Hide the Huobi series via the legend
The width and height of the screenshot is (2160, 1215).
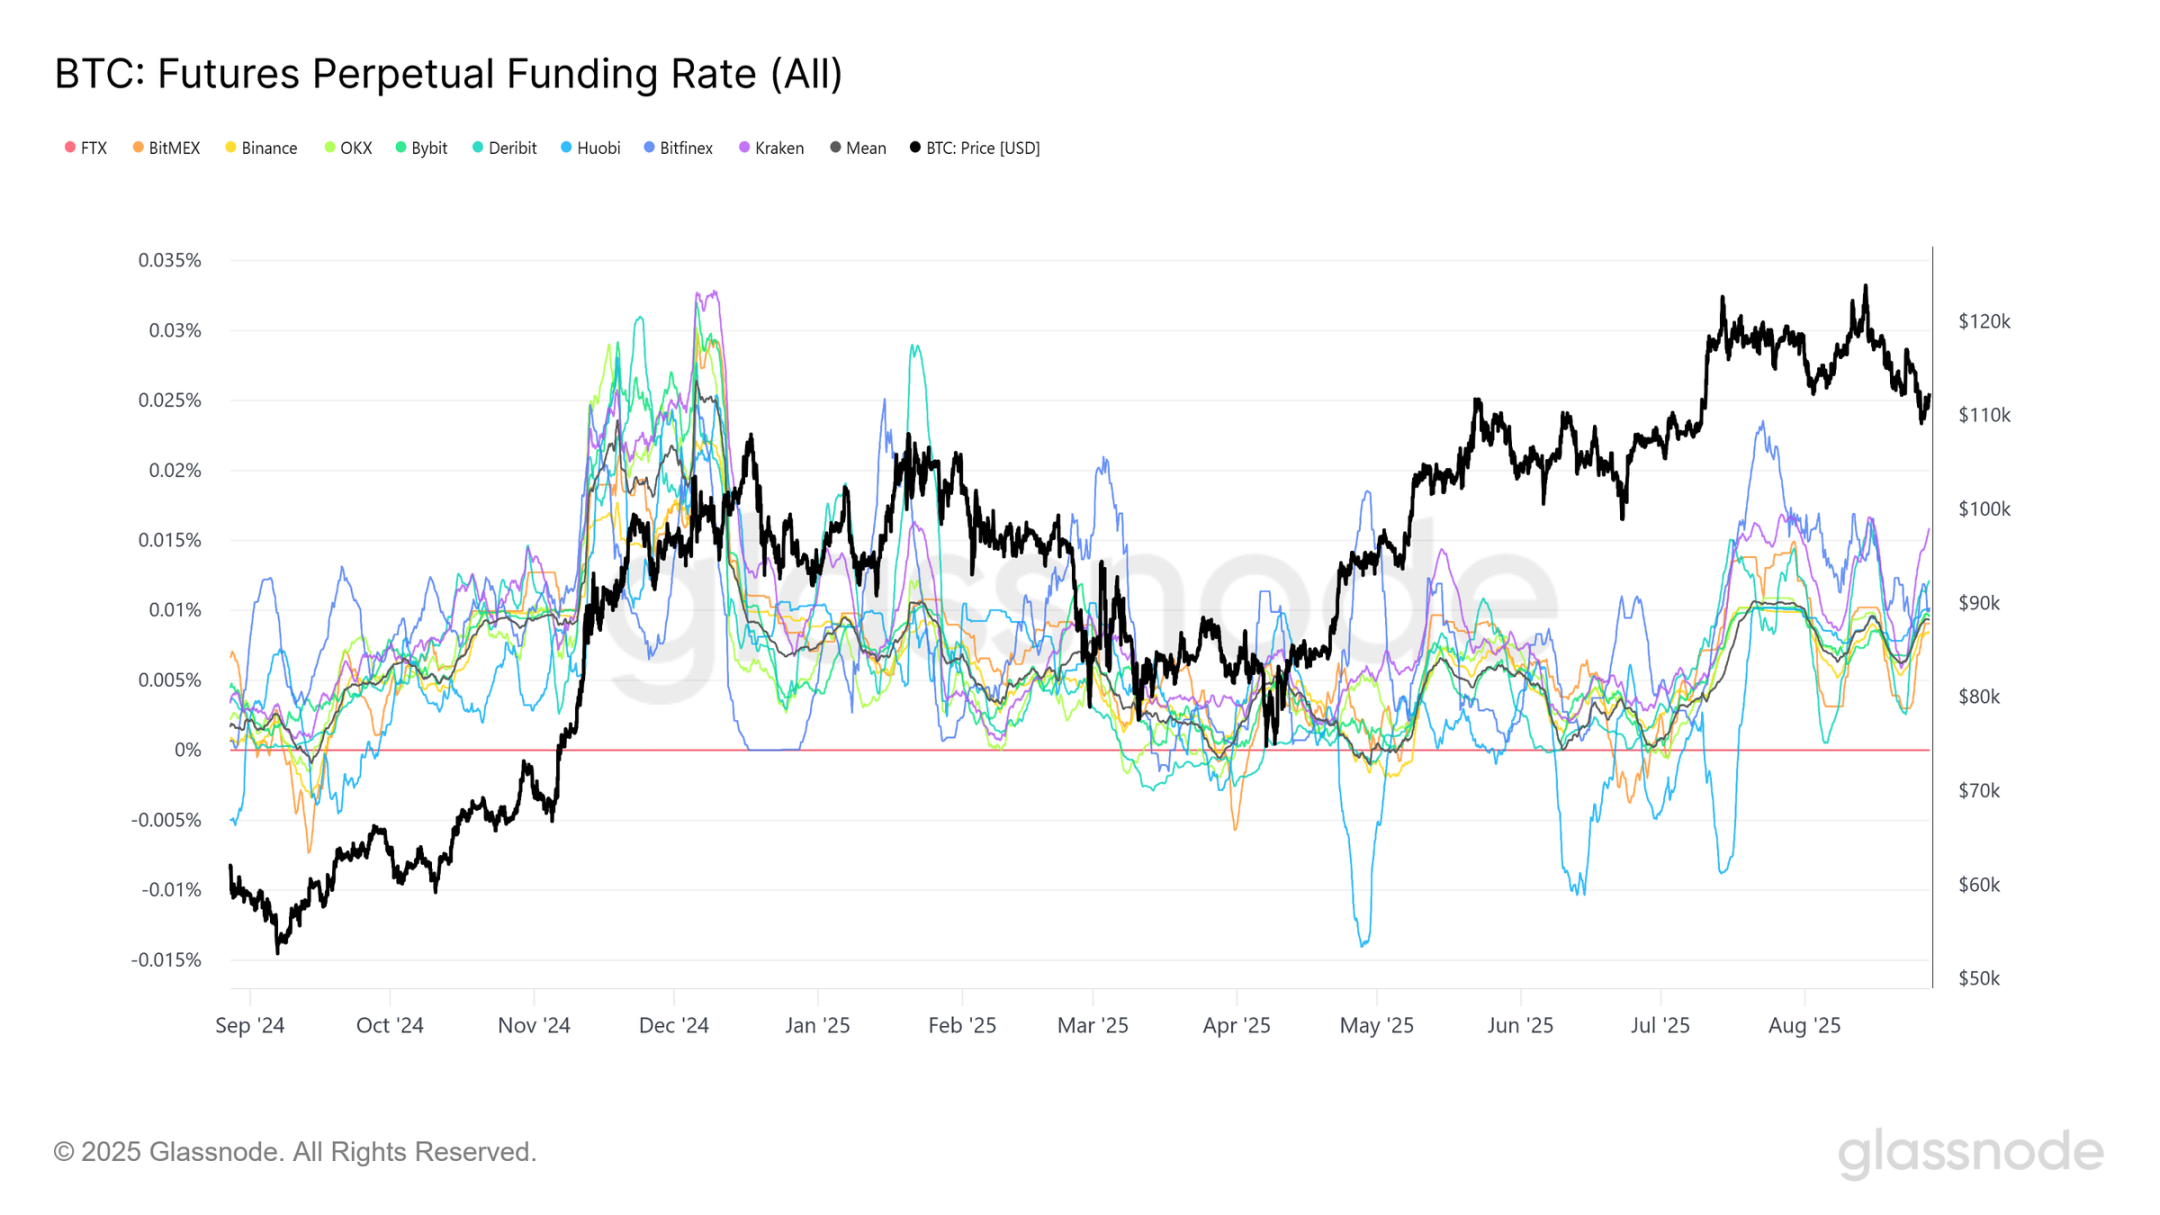coord(591,148)
